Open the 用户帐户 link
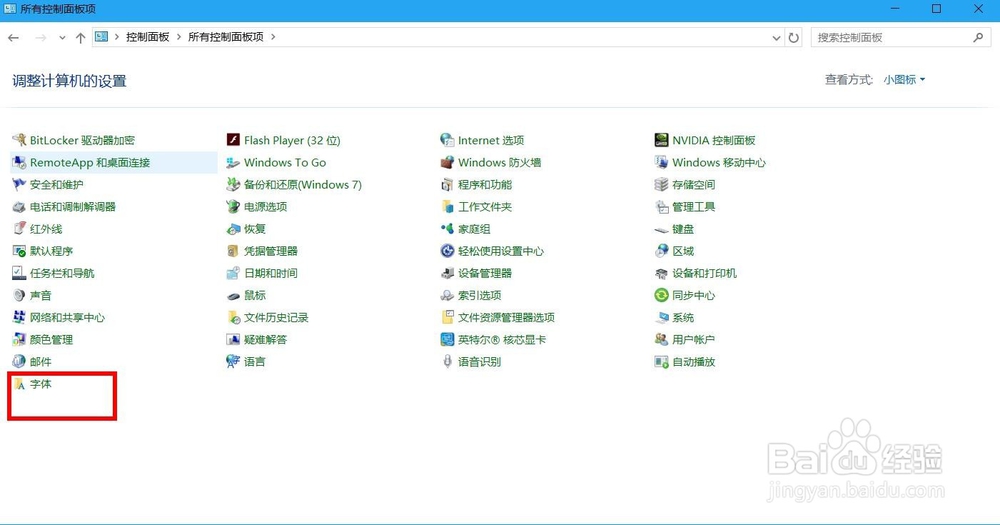This screenshot has height=525, width=1000. 693,339
